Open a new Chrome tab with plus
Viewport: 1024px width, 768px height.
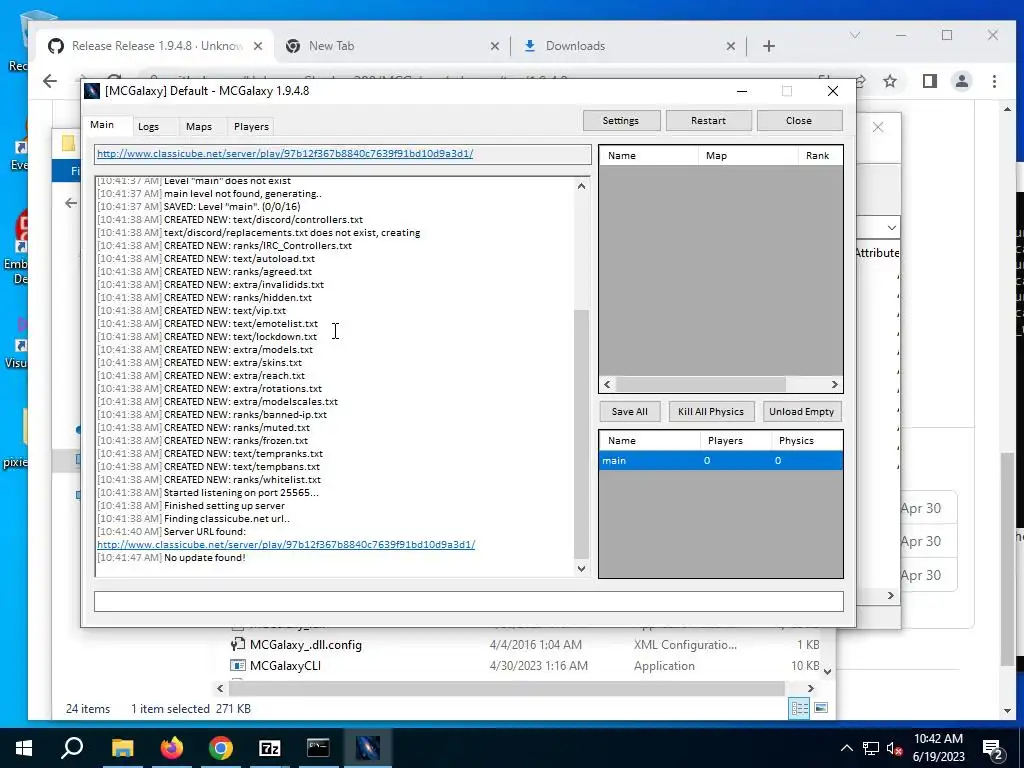pos(769,46)
